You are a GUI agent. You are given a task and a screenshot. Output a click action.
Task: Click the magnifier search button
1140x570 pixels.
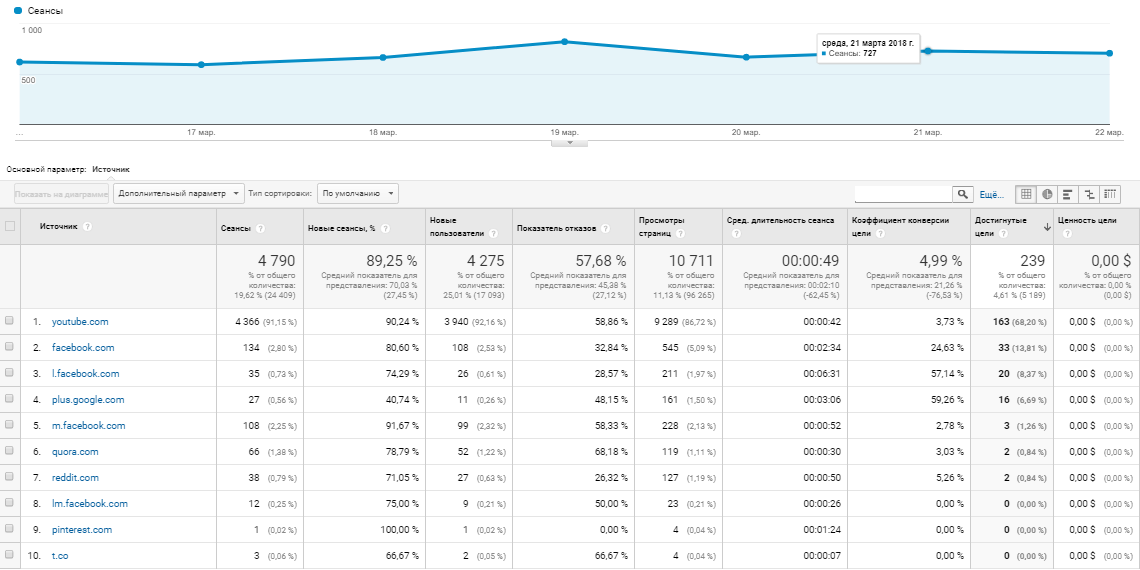click(x=962, y=194)
